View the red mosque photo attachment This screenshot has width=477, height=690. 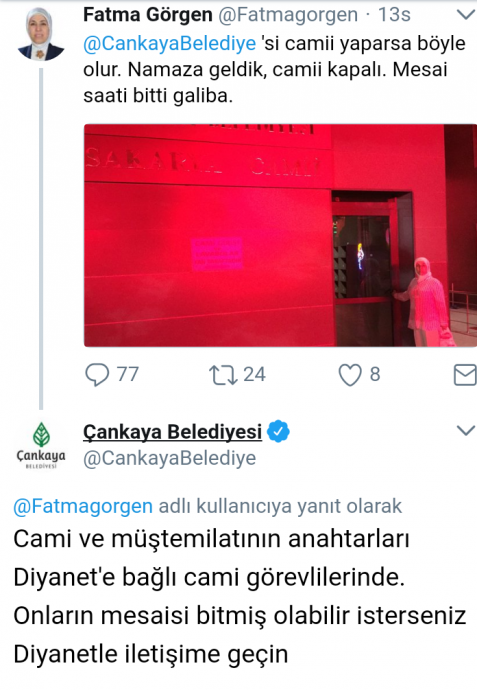(x=280, y=235)
